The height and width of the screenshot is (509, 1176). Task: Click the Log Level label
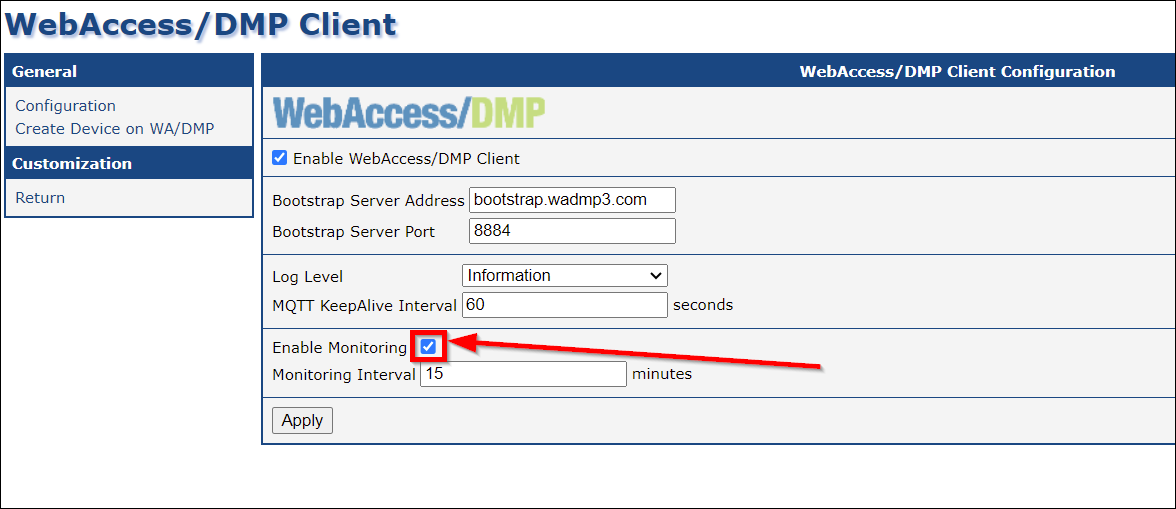pos(308,277)
